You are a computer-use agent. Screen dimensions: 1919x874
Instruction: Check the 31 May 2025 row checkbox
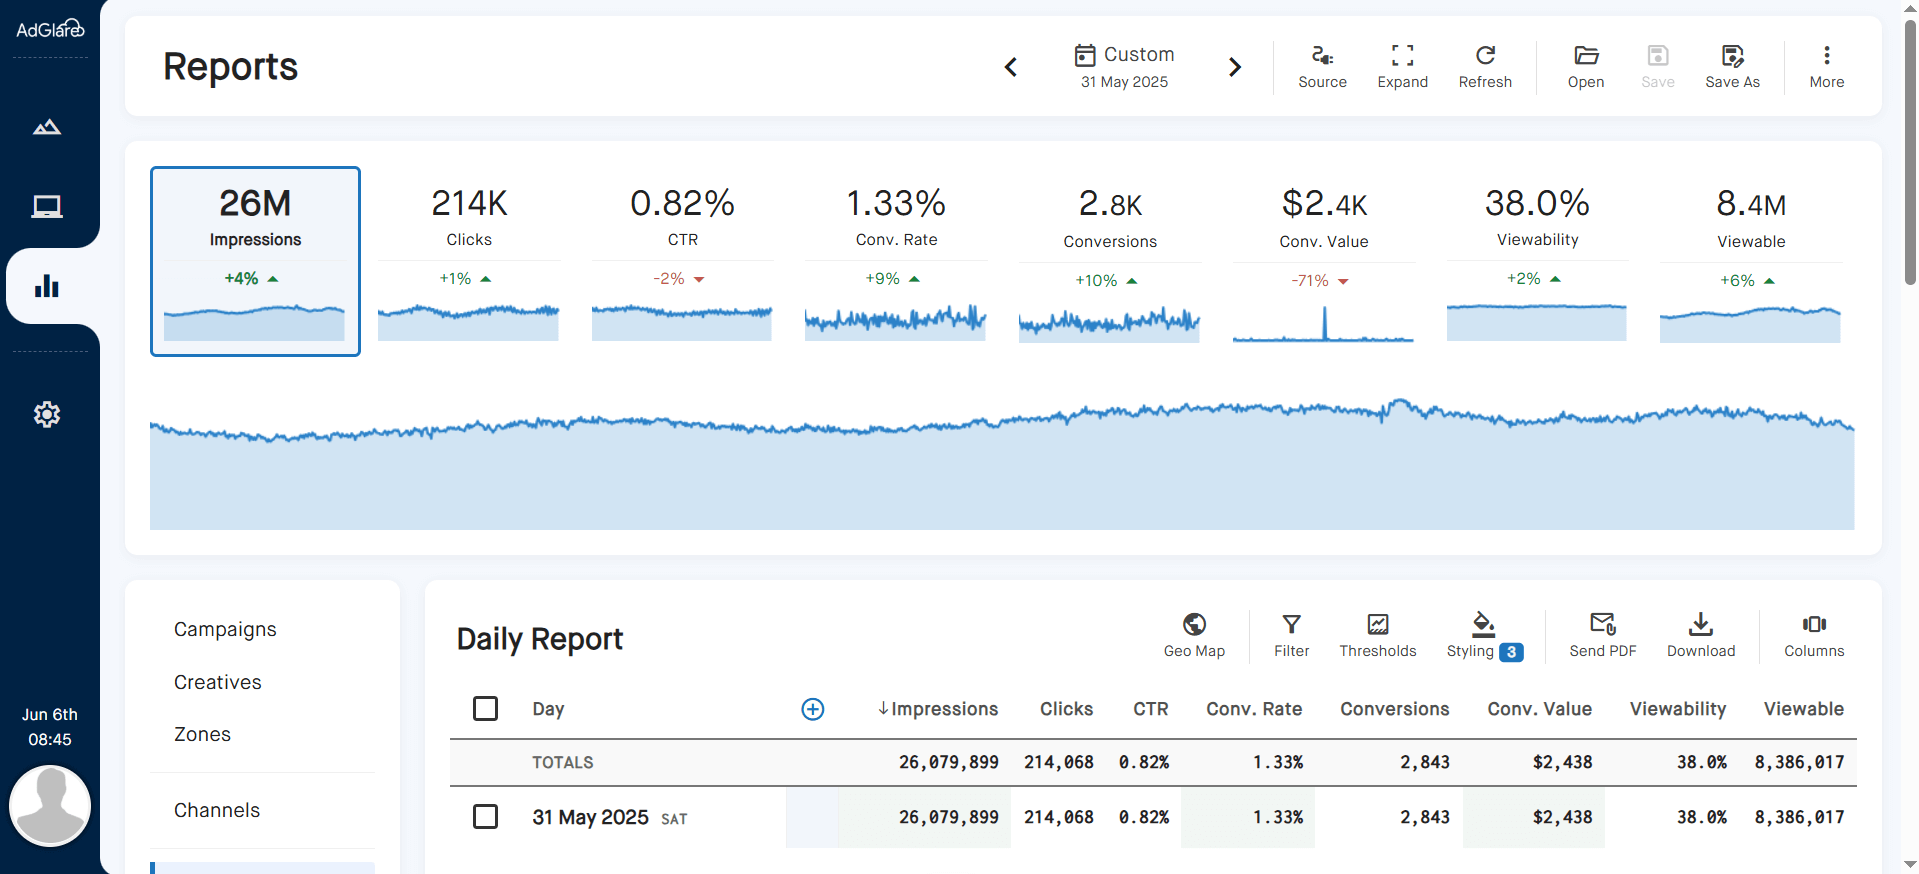(x=486, y=817)
